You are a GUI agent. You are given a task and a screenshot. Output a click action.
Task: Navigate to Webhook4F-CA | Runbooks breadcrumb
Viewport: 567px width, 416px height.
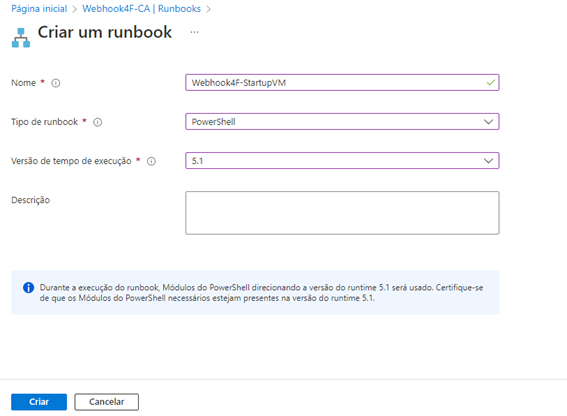point(141,9)
